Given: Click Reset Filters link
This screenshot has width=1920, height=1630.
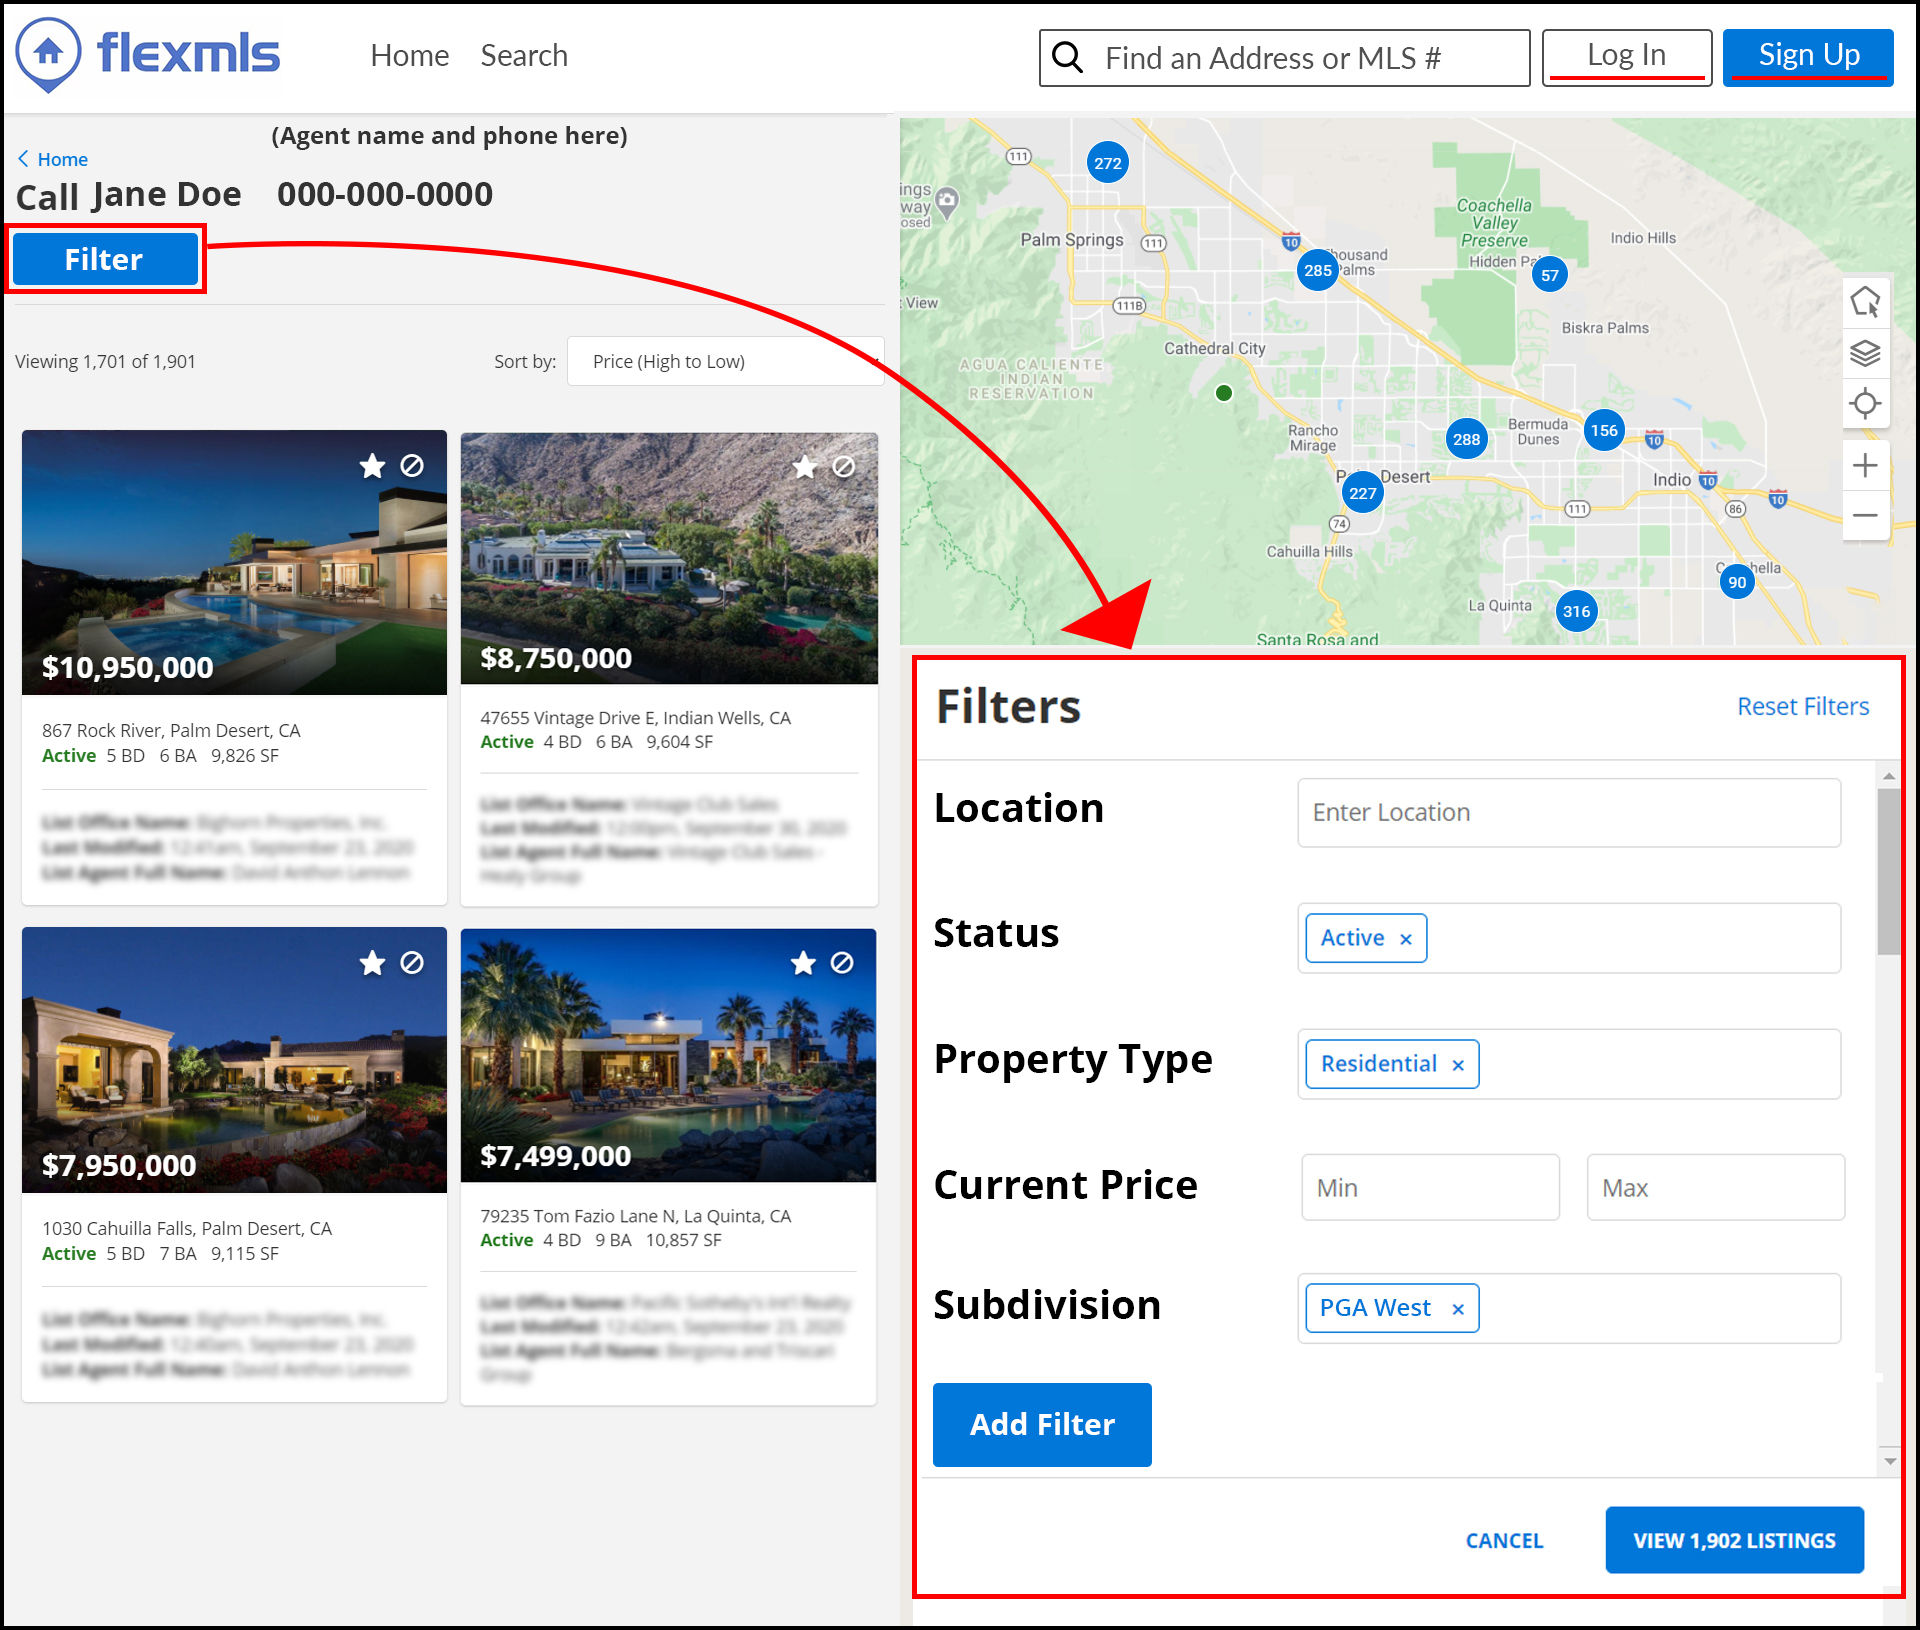Looking at the screenshot, I should click(x=1802, y=706).
